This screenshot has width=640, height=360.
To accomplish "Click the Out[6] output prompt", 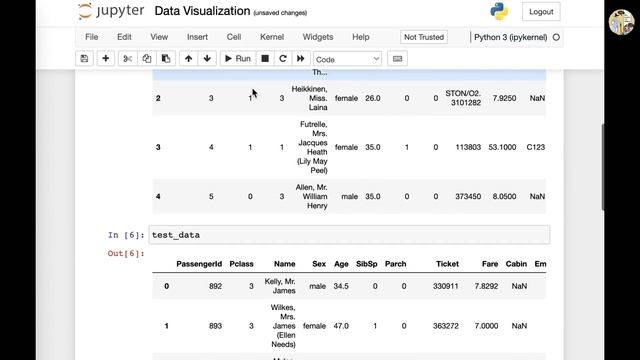I will click(x=126, y=253).
